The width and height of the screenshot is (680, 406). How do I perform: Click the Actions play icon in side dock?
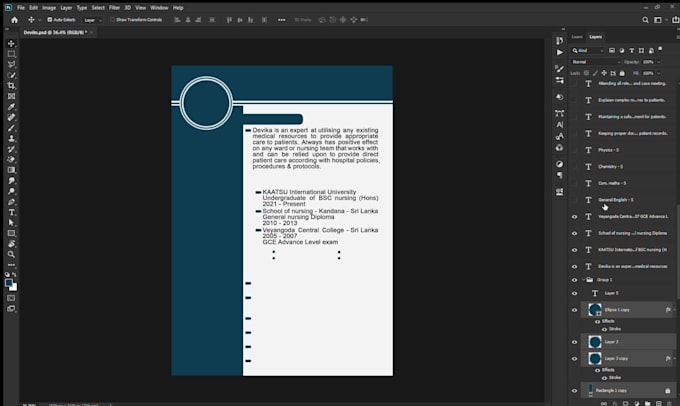pyautogui.click(x=559, y=52)
